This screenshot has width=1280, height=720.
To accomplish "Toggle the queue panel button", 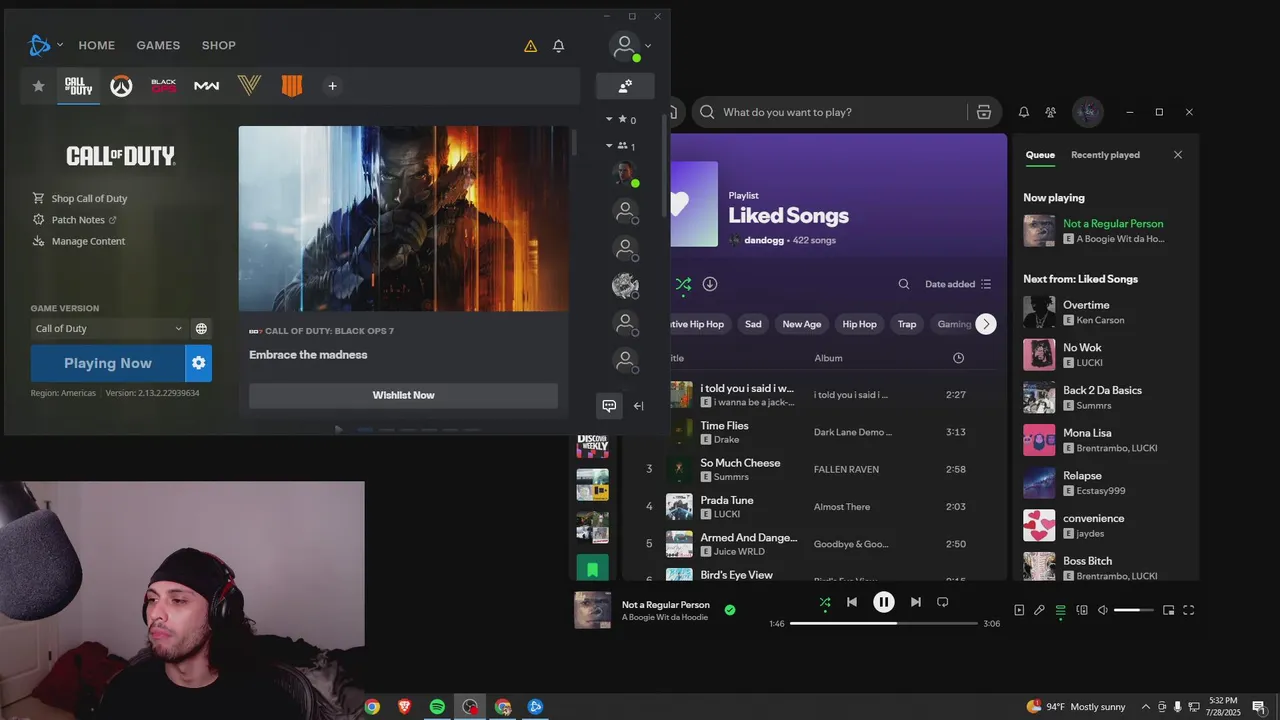I will point(1061,610).
